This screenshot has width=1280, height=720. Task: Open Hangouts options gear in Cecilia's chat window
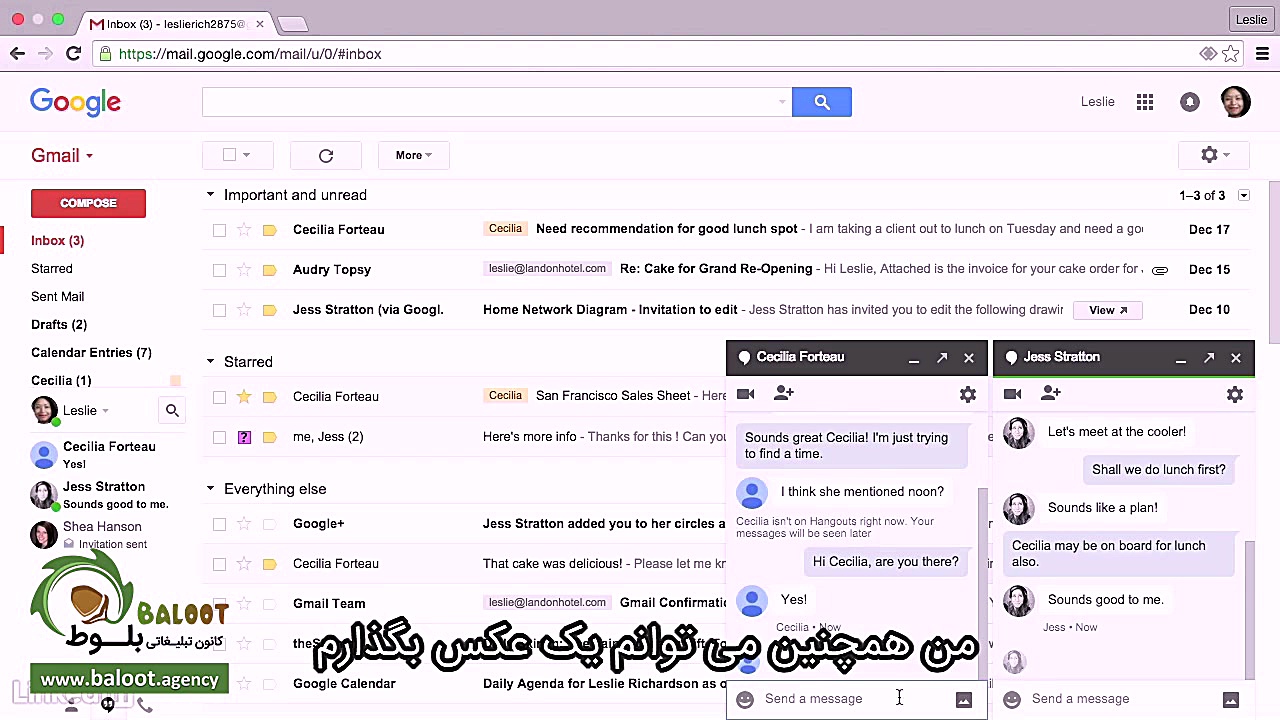[967, 394]
